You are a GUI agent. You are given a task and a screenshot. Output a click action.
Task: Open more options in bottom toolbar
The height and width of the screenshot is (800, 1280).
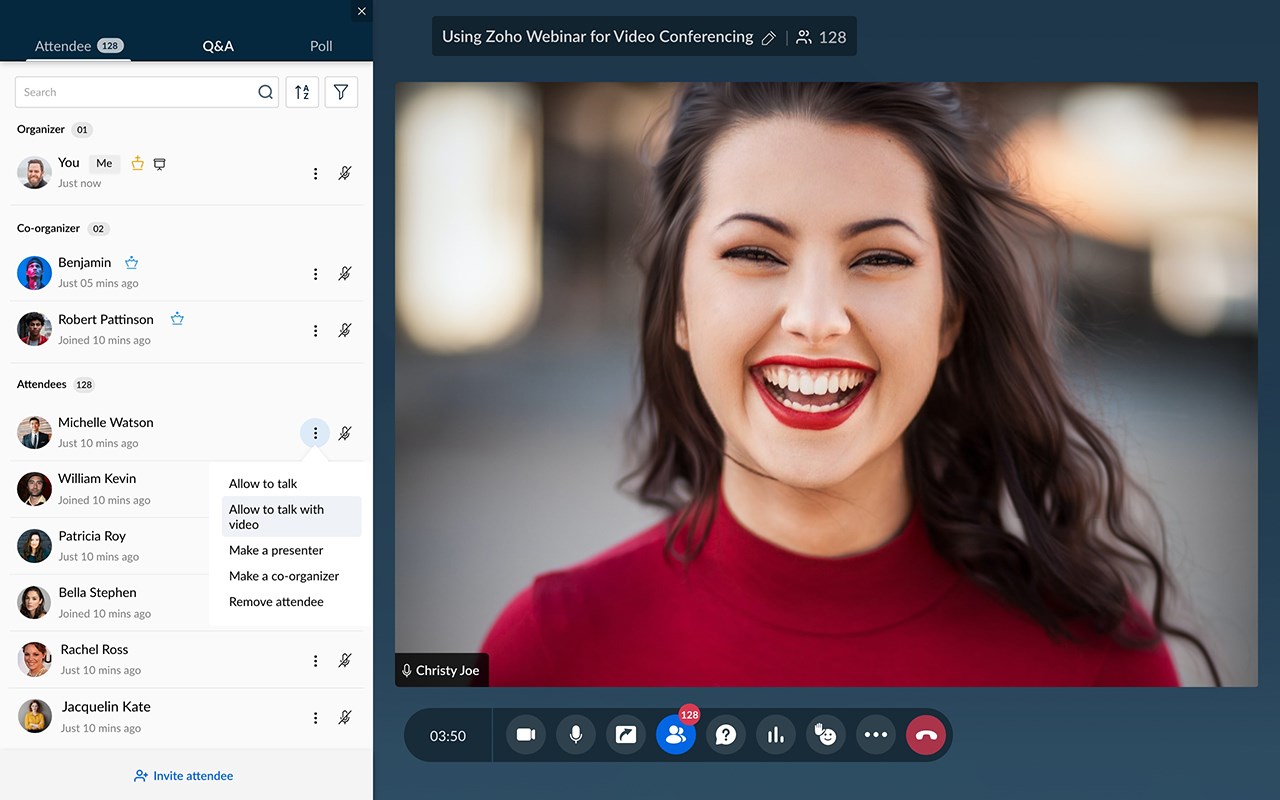tap(876, 735)
